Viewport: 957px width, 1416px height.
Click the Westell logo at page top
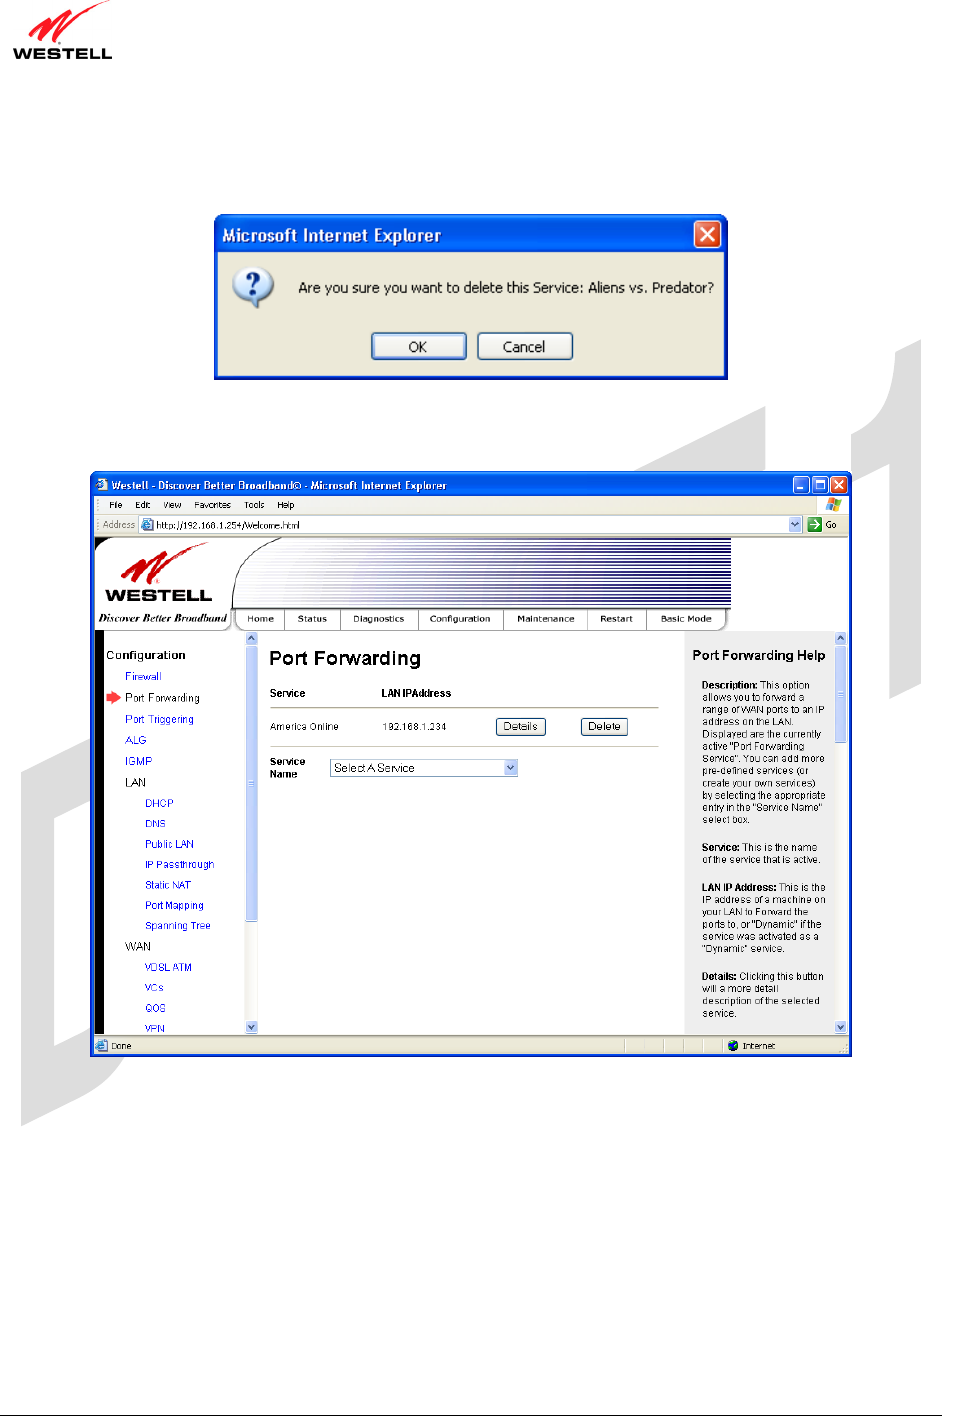pyautogui.click(x=62, y=31)
